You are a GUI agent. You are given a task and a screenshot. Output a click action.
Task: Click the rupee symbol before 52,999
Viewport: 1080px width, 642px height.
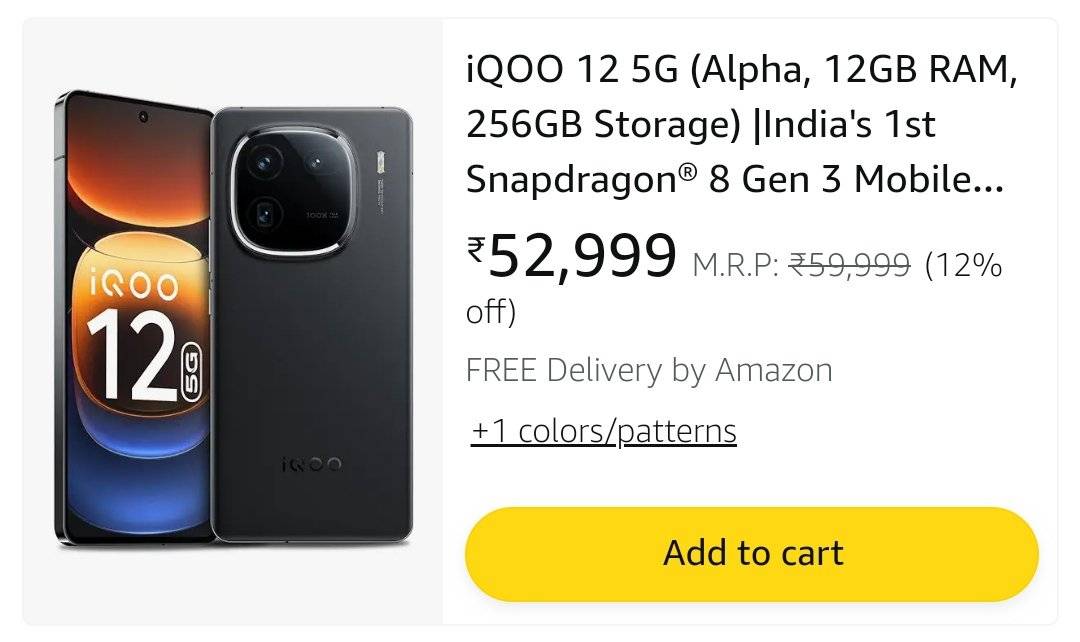coord(476,247)
